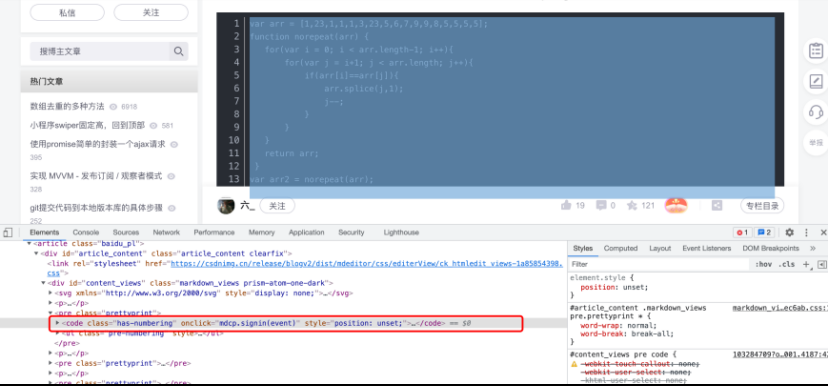
Task: Click the 专栏目录 button
Action: [x=762, y=206]
